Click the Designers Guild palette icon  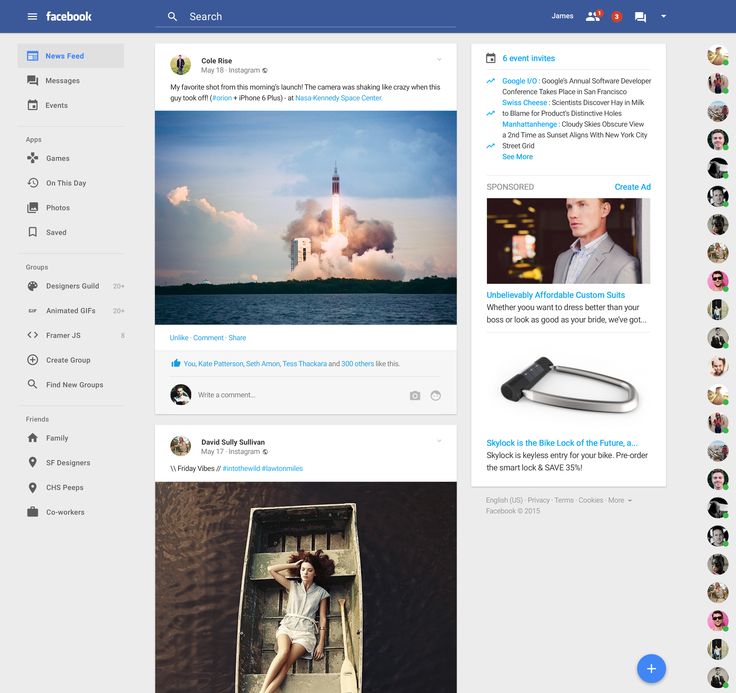[x=32, y=286]
